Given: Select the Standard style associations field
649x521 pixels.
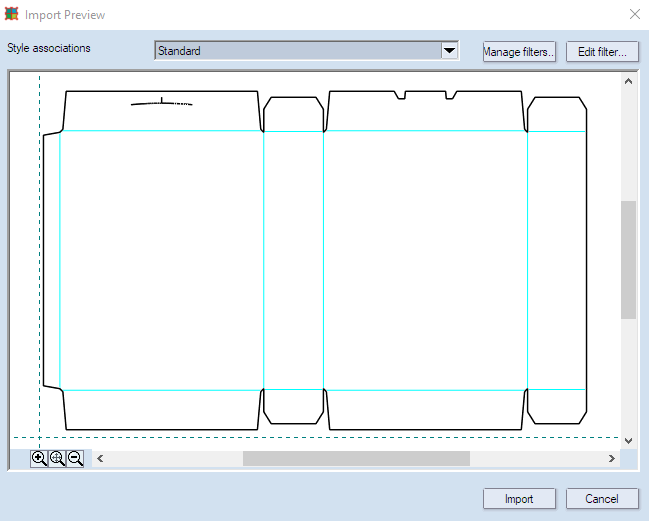Looking at the screenshot, I should tap(306, 51).
